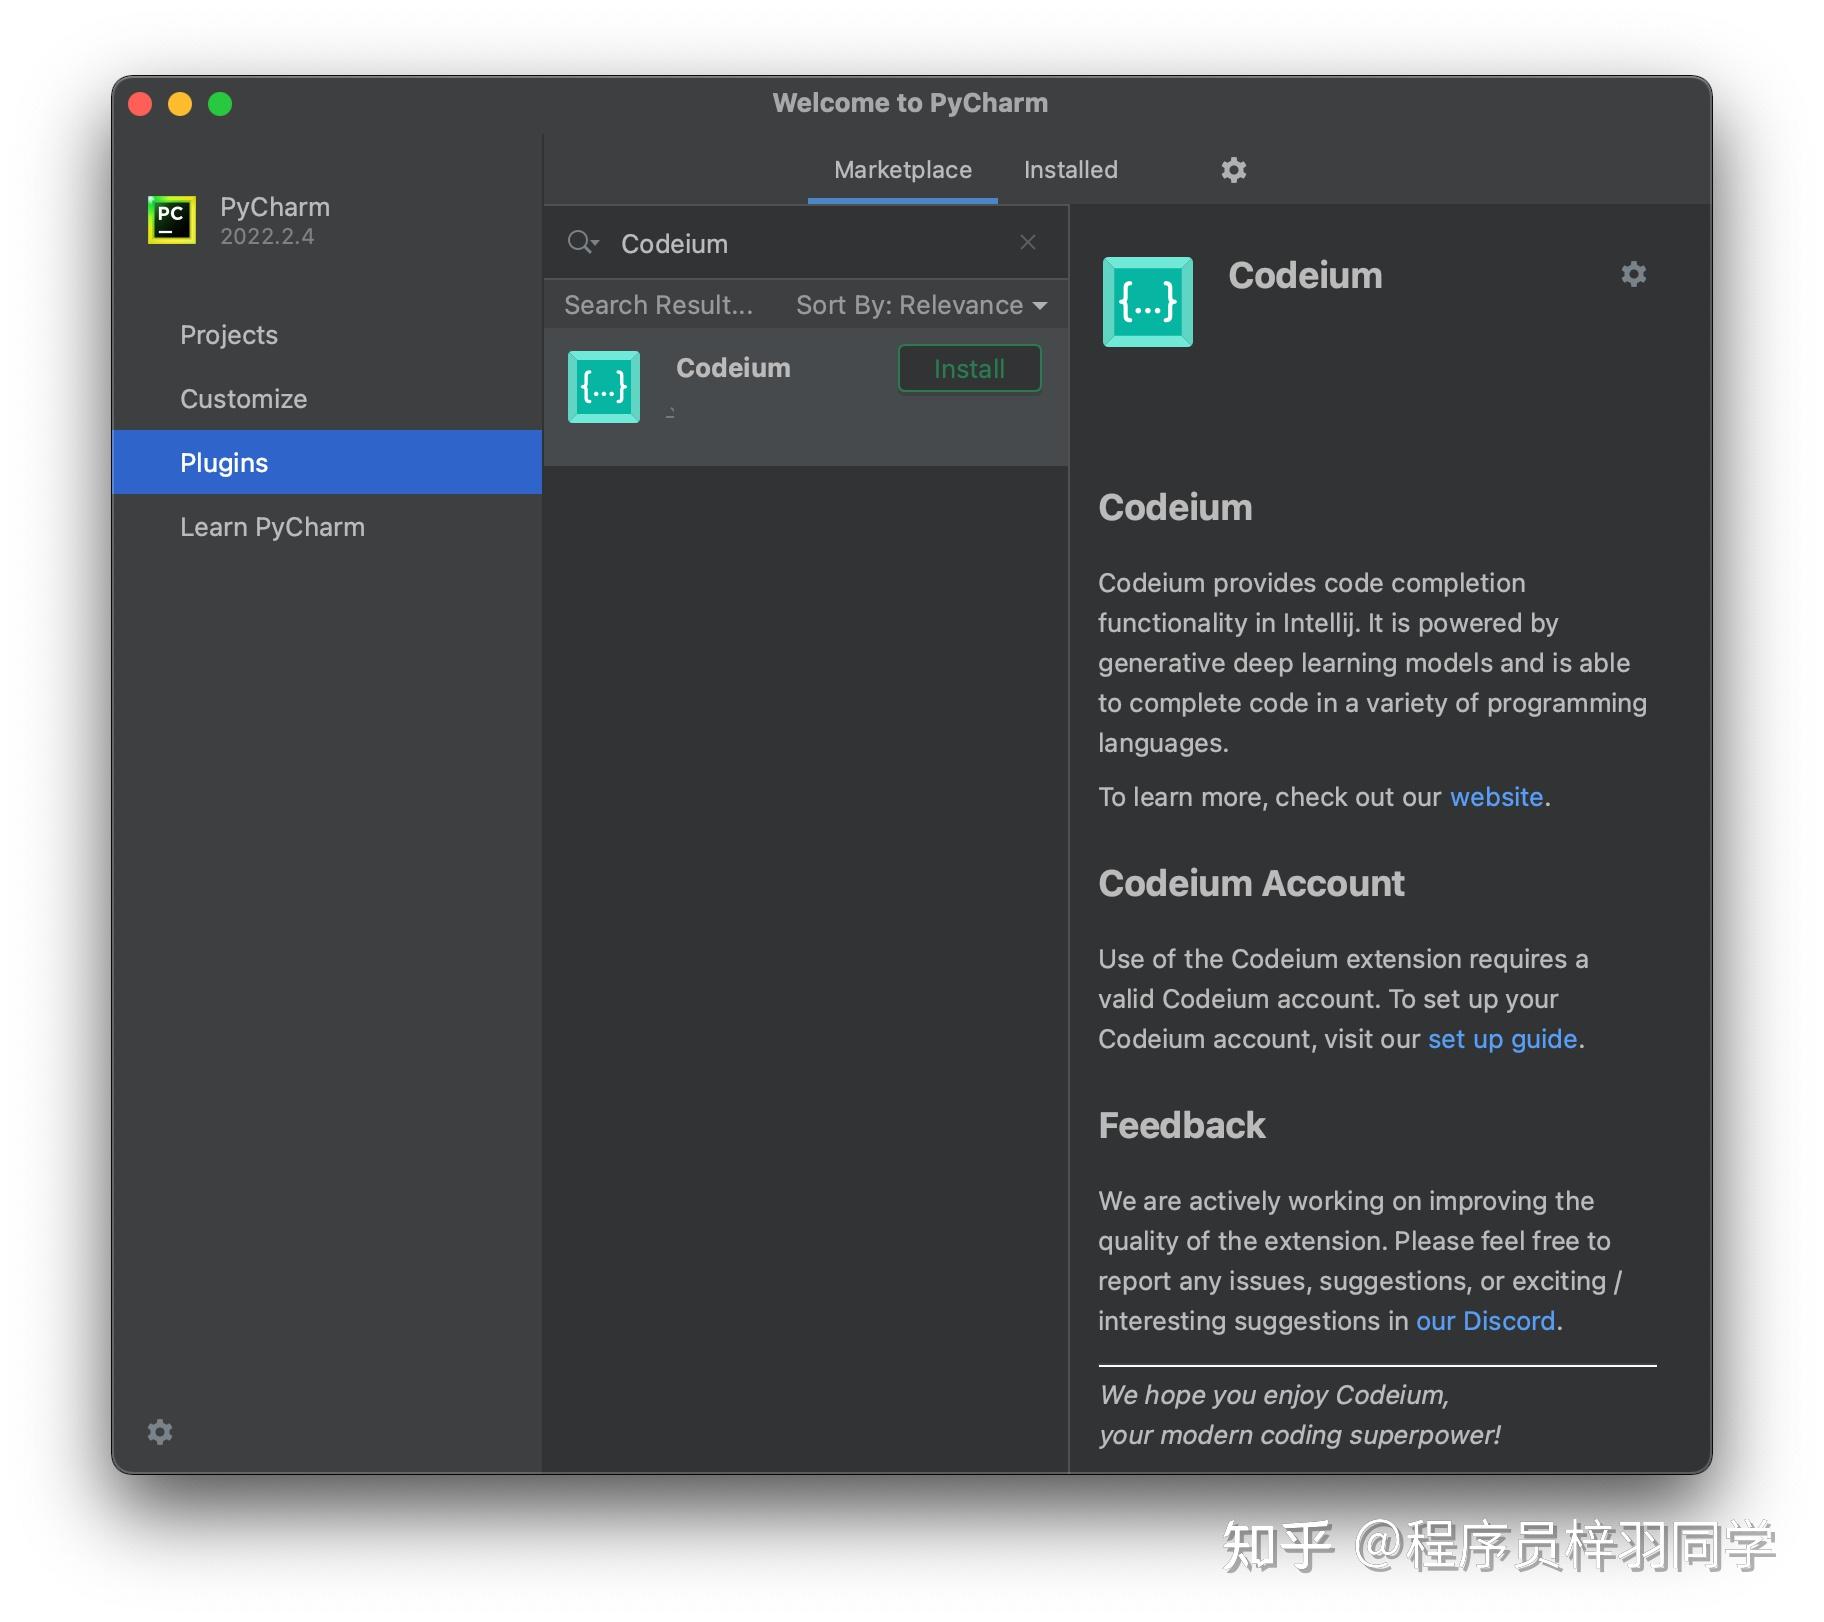The width and height of the screenshot is (1824, 1622).
Task: Click the Feedback heading
Action: [x=1182, y=1126]
